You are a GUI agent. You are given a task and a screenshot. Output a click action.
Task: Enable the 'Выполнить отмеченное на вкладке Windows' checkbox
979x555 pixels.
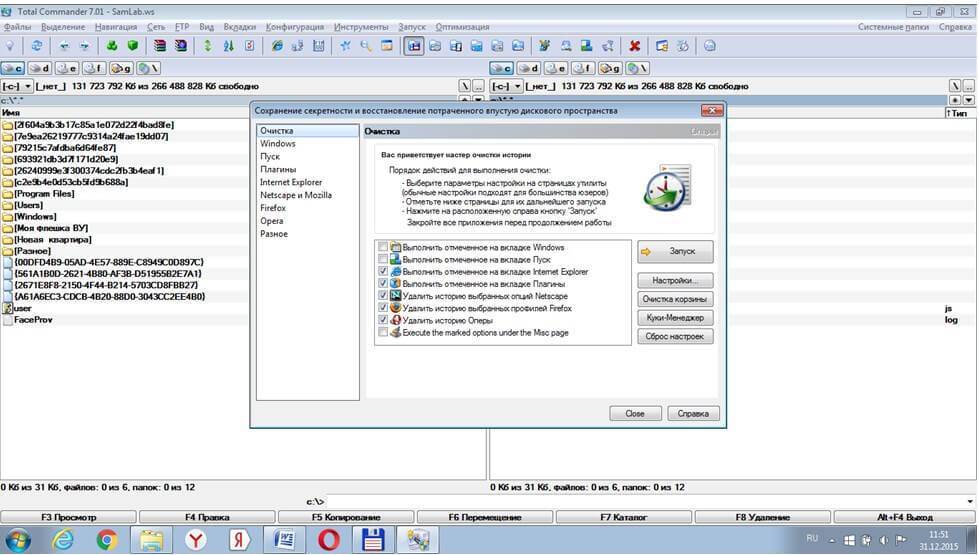(384, 247)
